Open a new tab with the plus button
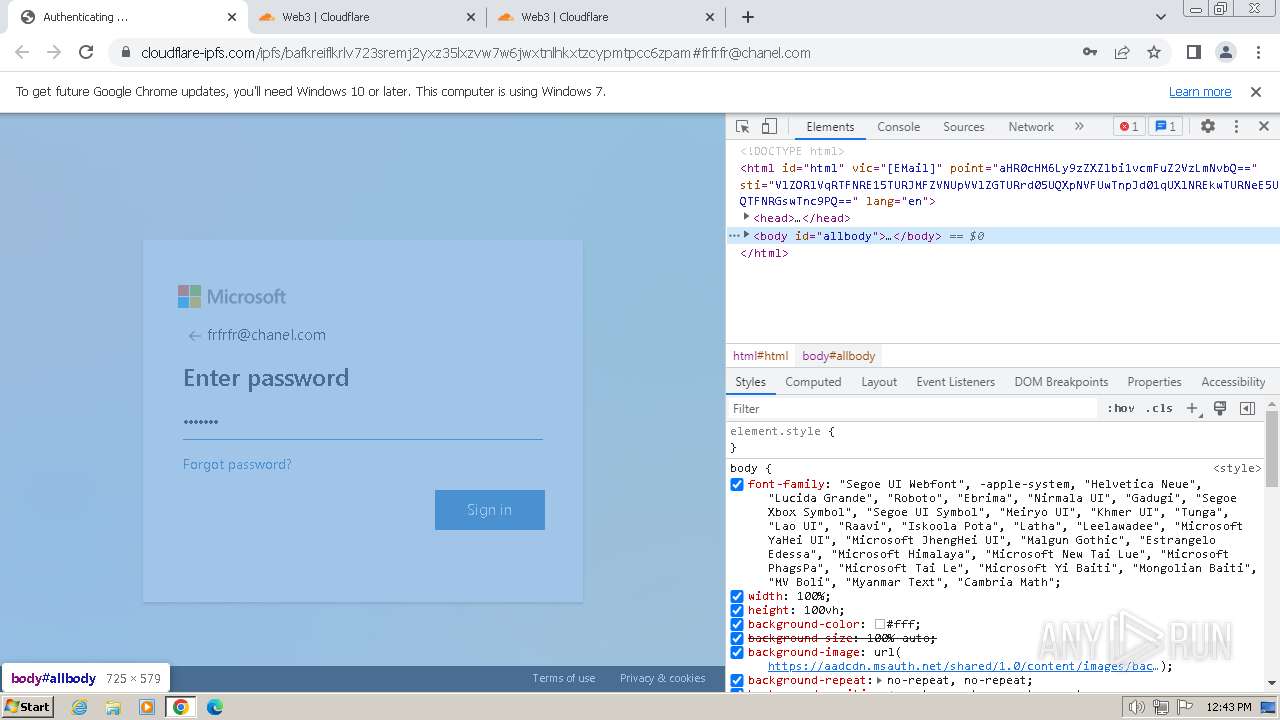This screenshot has height=720, width=1280. (748, 17)
